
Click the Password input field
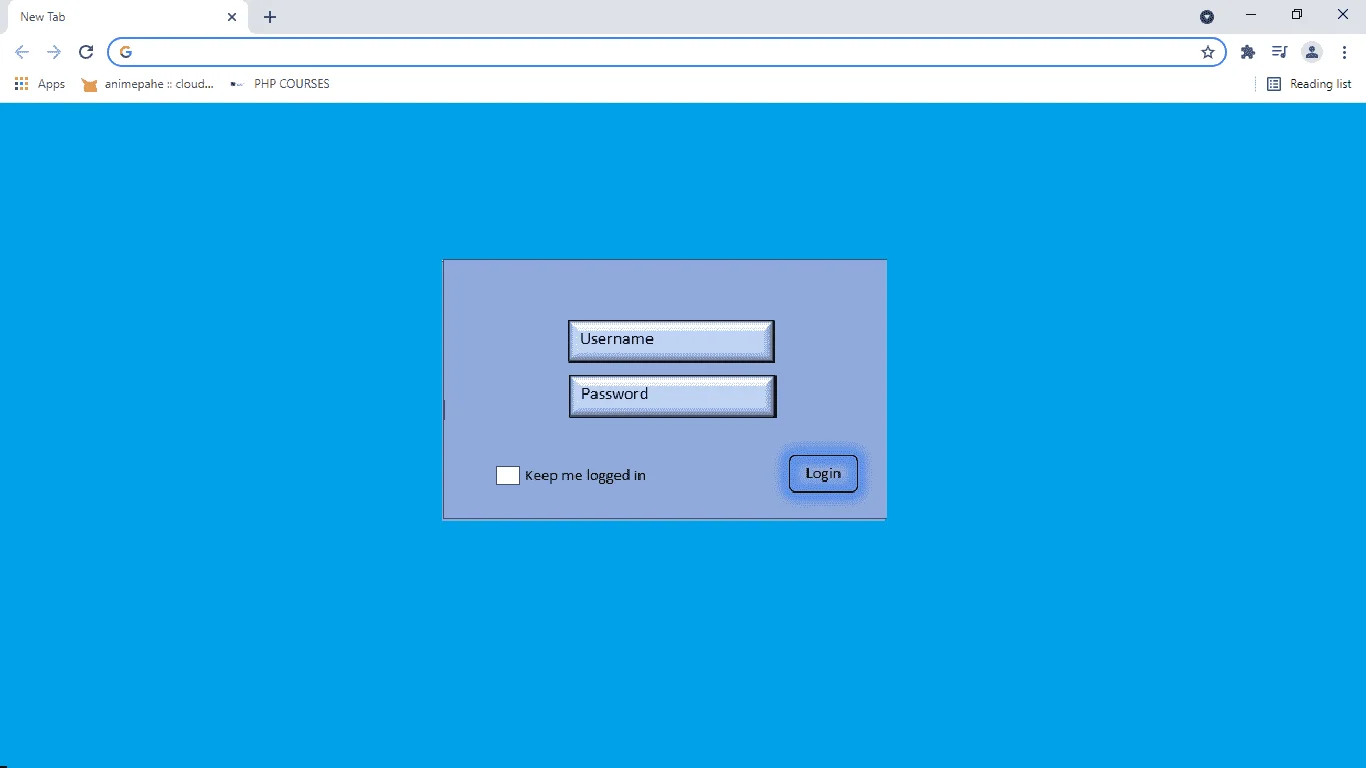tap(672, 396)
